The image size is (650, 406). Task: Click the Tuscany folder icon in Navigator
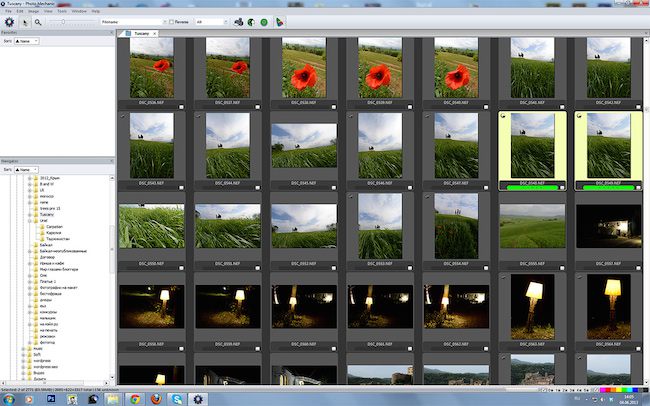pos(36,214)
